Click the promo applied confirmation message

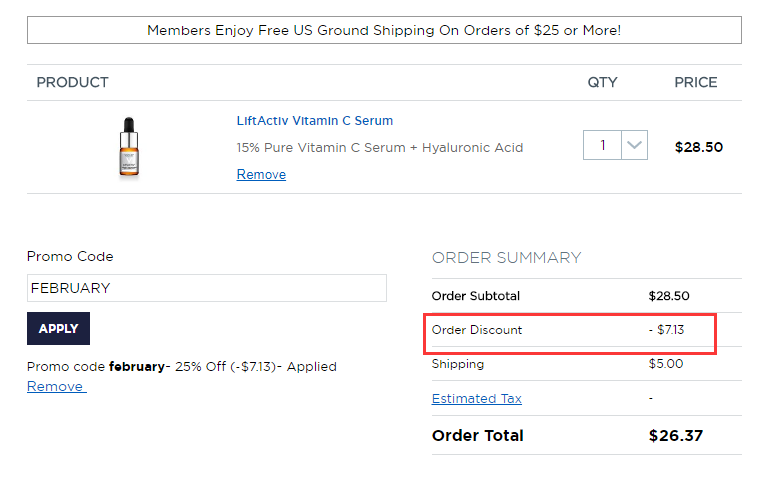(182, 366)
